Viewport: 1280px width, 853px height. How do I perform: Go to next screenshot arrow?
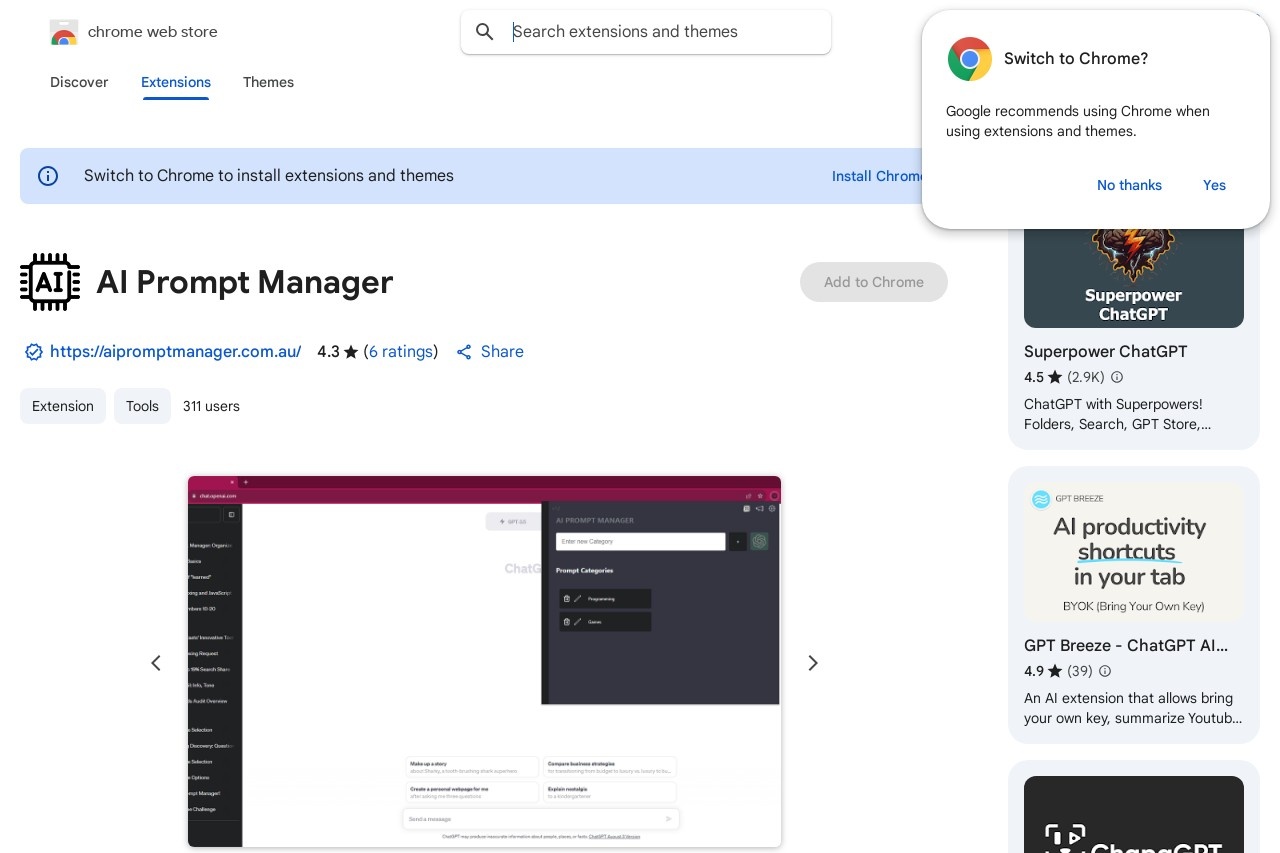813,663
